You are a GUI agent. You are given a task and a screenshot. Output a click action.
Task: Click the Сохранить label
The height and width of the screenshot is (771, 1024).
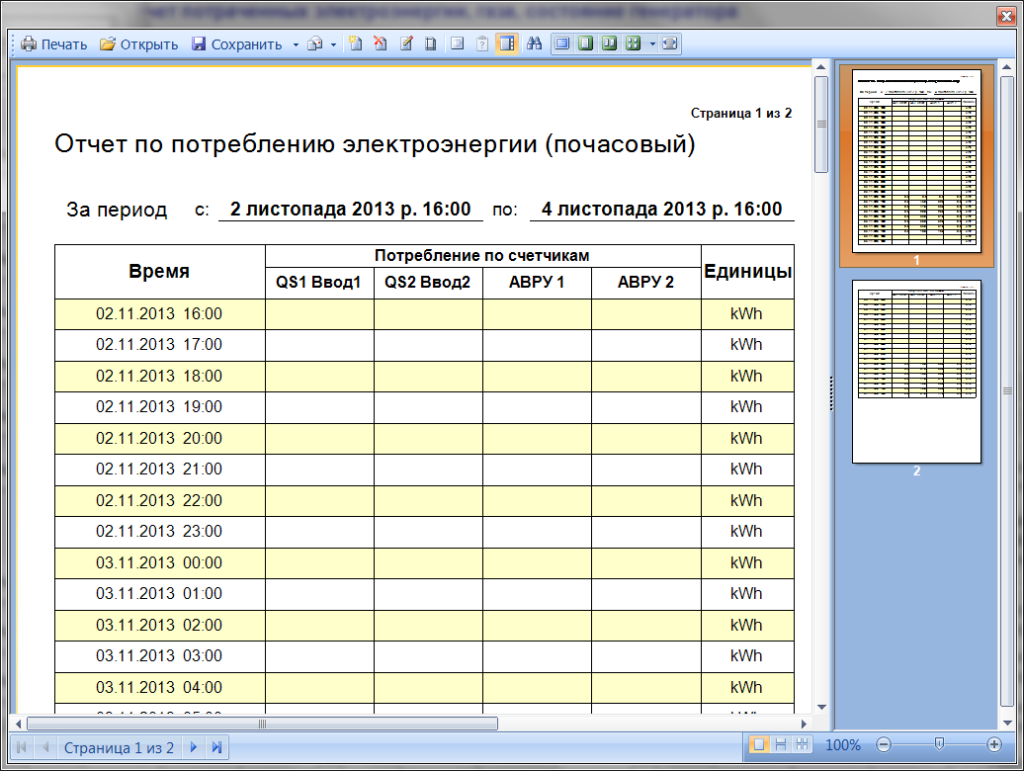(246, 44)
